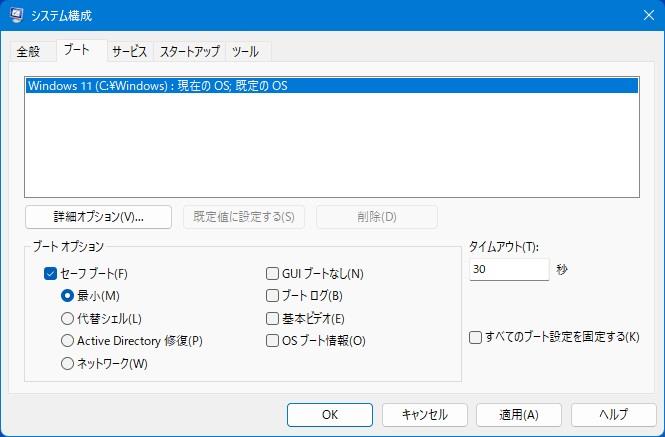Click the 削除(D) button
665x437 pixels.
click(x=377, y=217)
